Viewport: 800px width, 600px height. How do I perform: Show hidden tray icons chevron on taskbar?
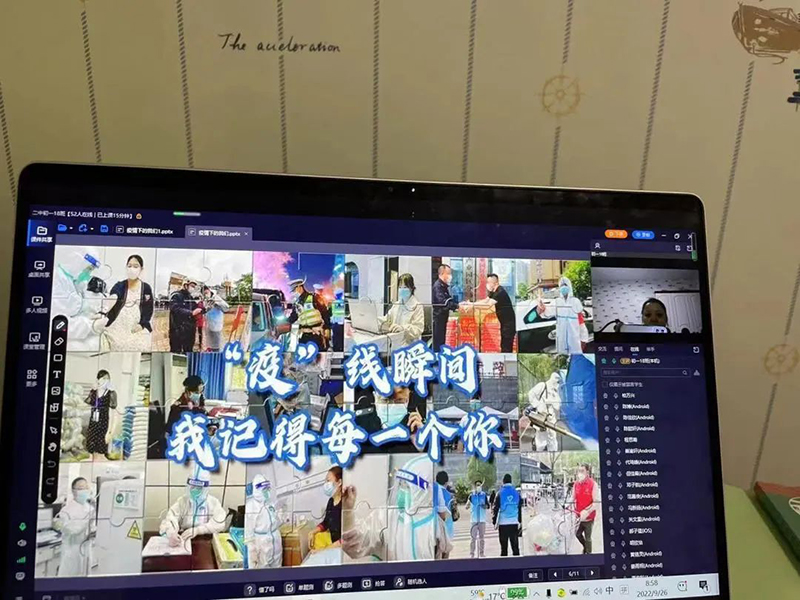(x=536, y=594)
